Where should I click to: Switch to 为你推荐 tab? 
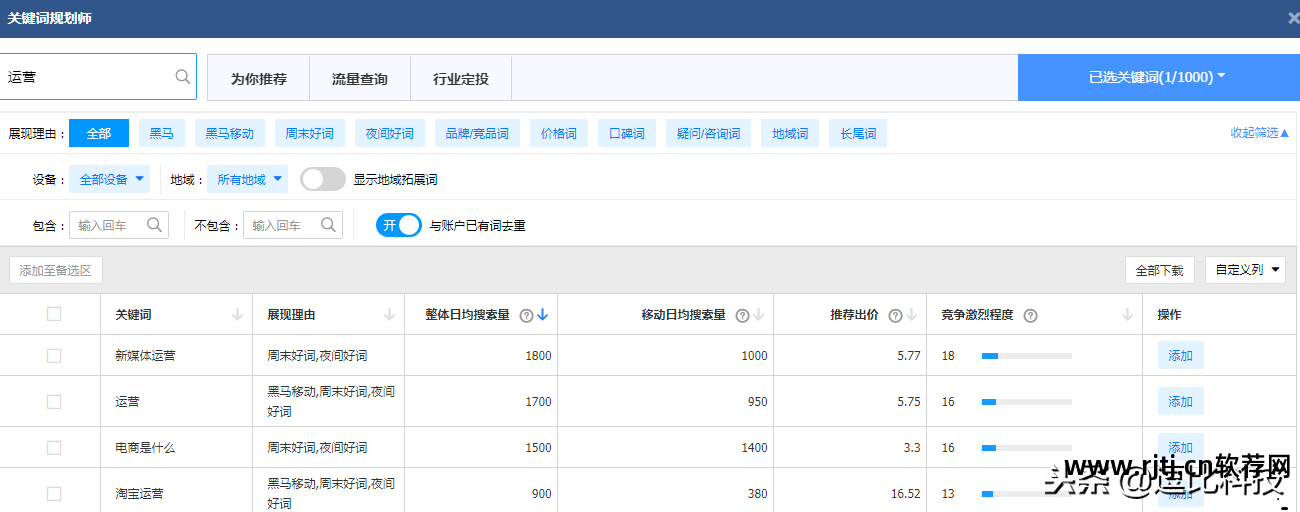259,78
